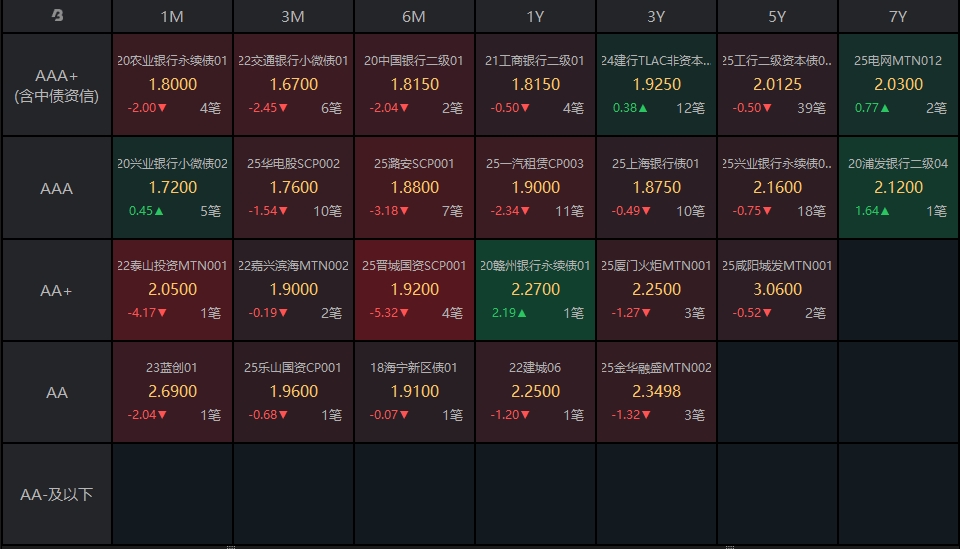The image size is (960, 549).
Task: Open the 20农业银行永续债01 bond cell
Action: coord(172,84)
